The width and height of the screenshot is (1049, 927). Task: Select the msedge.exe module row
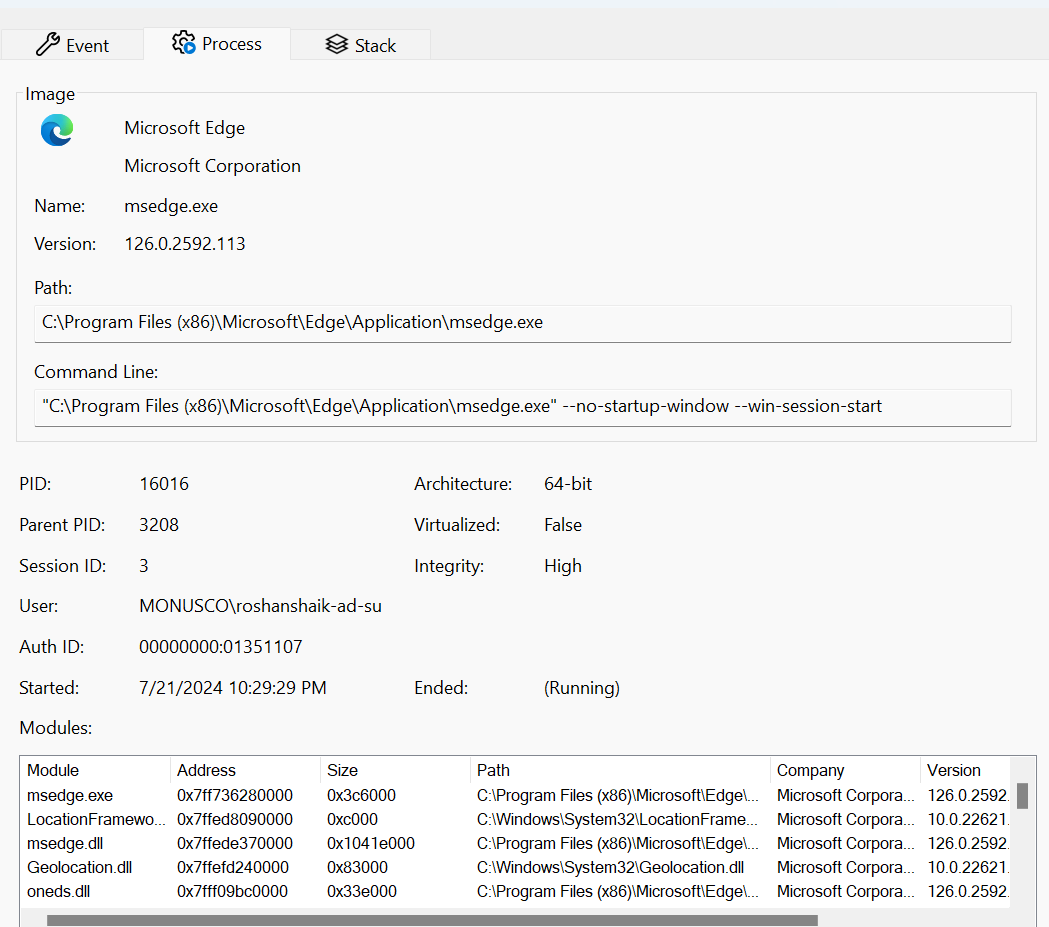point(515,795)
